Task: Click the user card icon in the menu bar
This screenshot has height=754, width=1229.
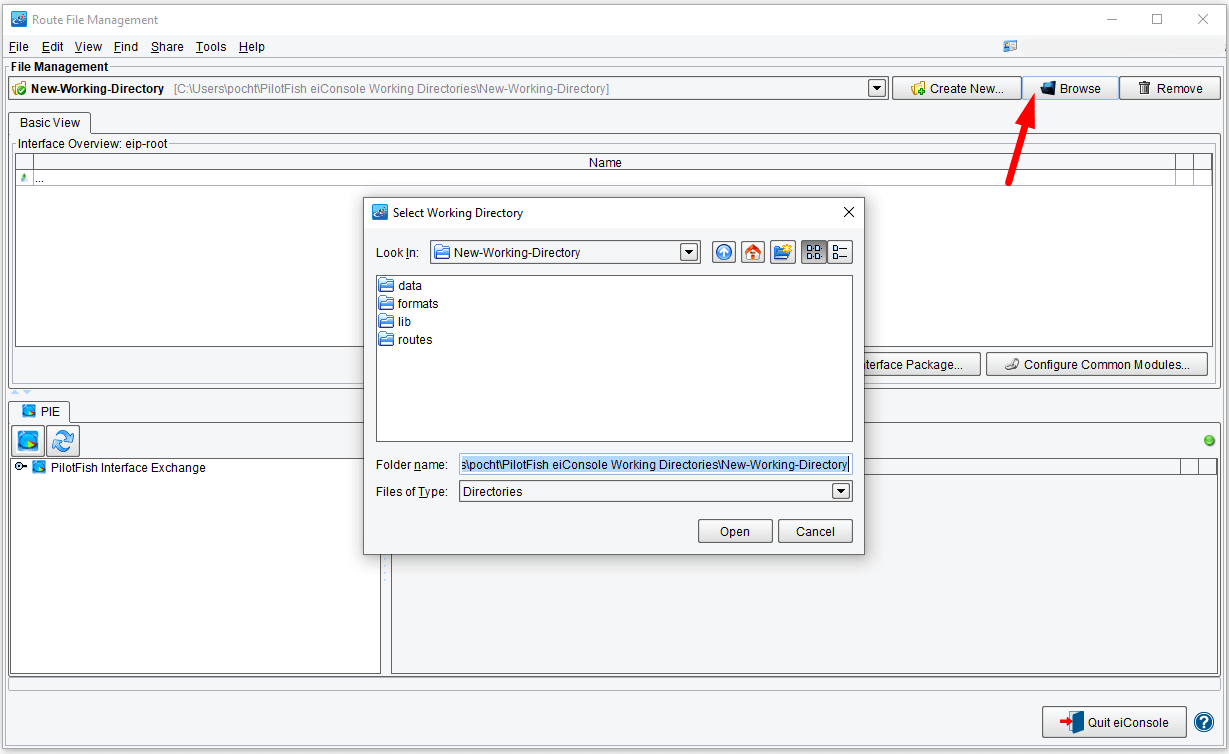Action: pyautogui.click(x=1010, y=46)
